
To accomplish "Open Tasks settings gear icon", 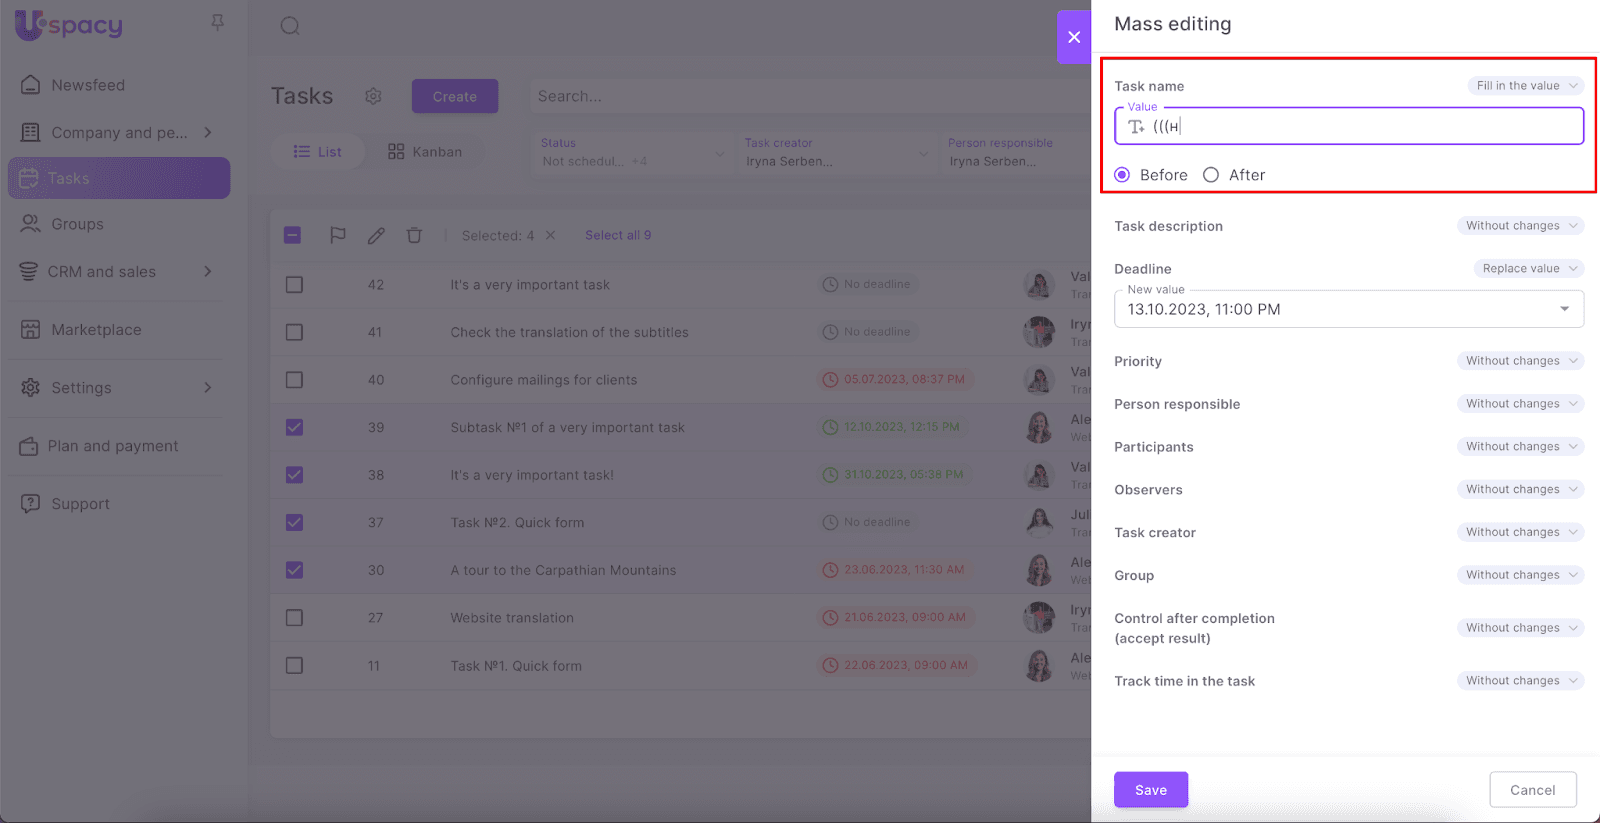I will point(373,96).
